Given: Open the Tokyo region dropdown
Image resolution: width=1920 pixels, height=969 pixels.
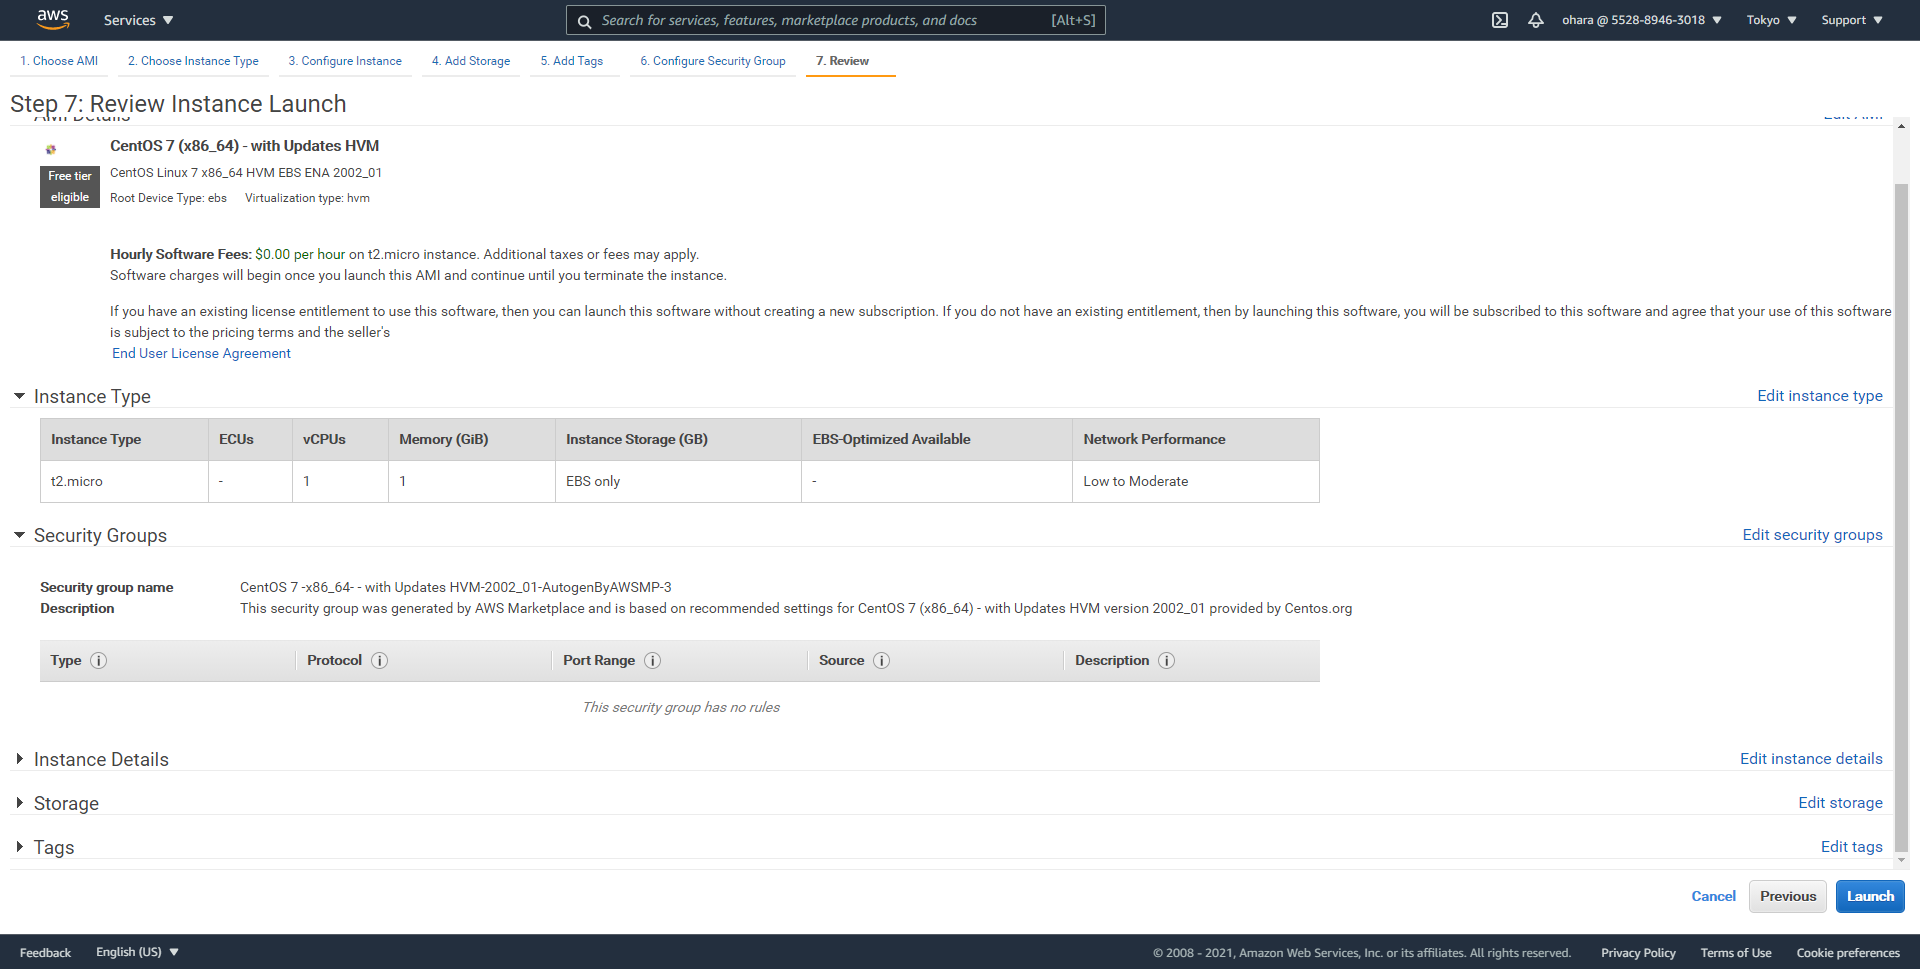Looking at the screenshot, I should tap(1771, 20).
